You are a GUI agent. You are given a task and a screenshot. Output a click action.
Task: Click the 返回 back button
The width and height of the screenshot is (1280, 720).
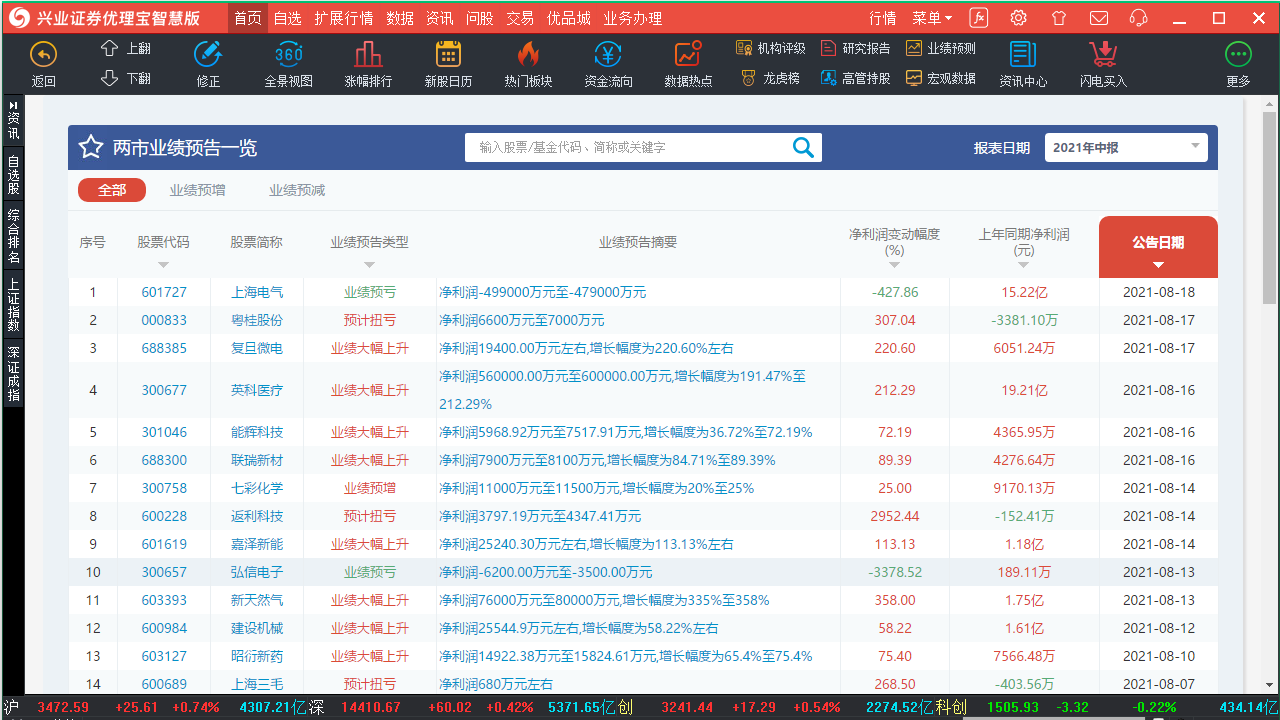[x=43, y=60]
